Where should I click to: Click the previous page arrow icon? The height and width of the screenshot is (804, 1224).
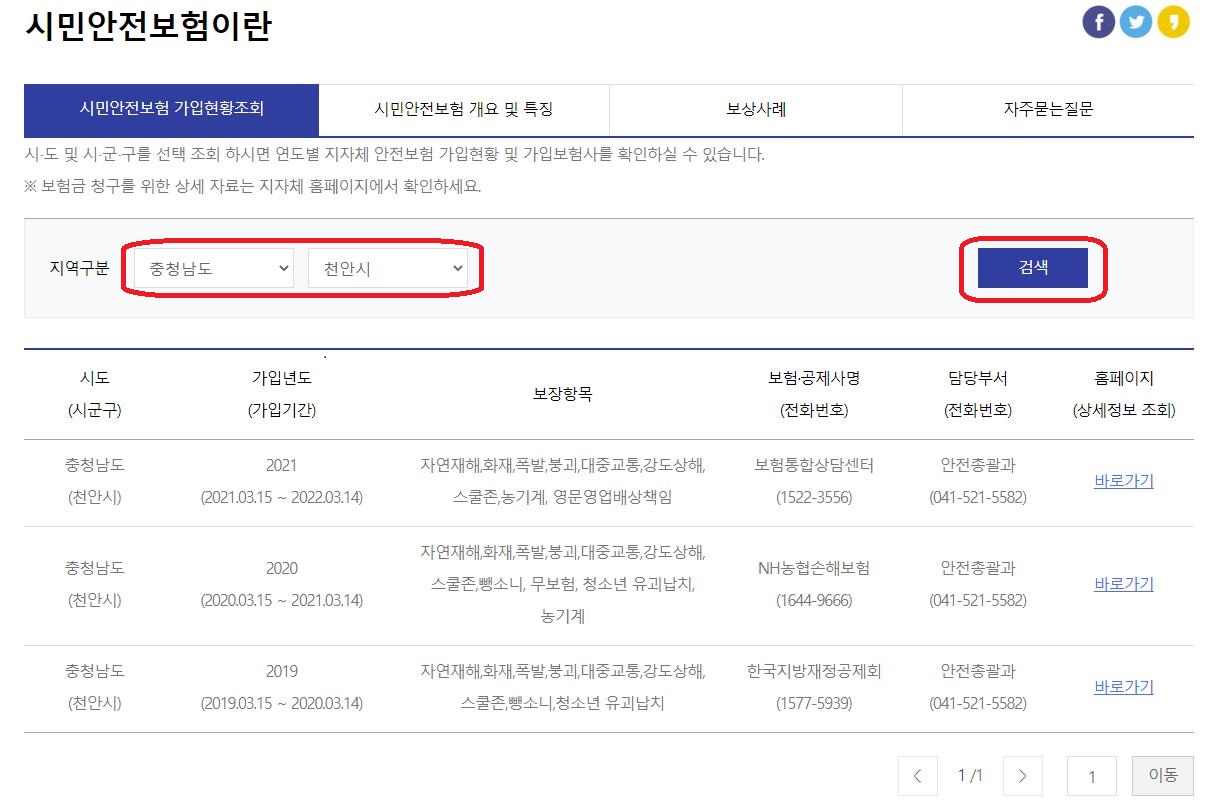[x=918, y=775]
